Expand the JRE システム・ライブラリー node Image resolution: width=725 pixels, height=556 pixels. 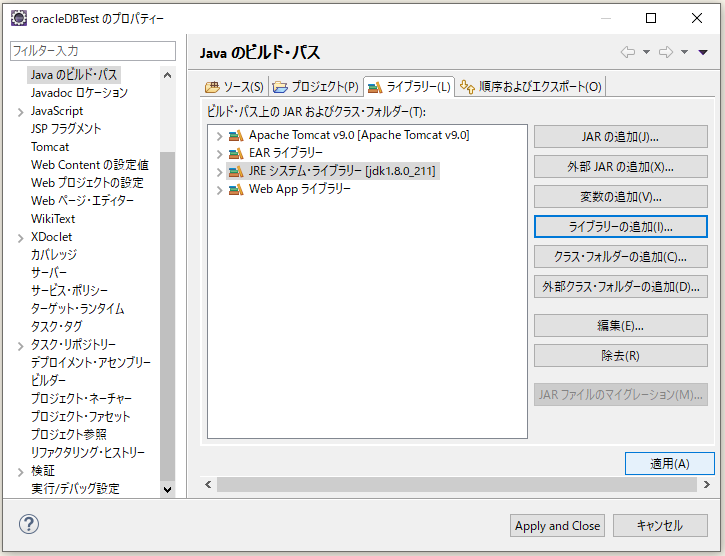(x=220, y=172)
